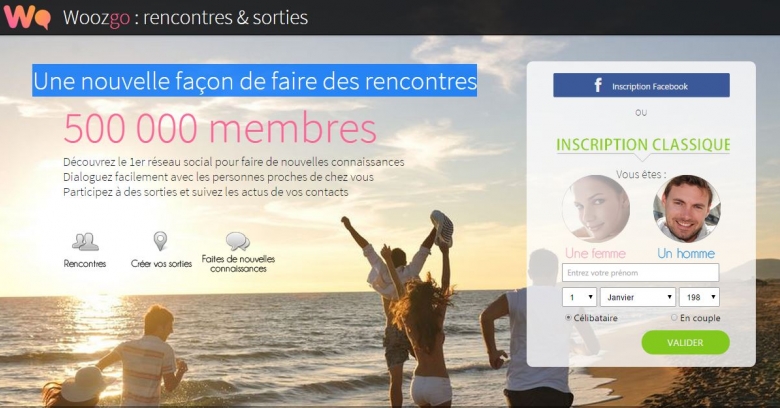This screenshot has height=408, width=780.
Task: Click the Rencontres people icon
Action: tap(85, 242)
